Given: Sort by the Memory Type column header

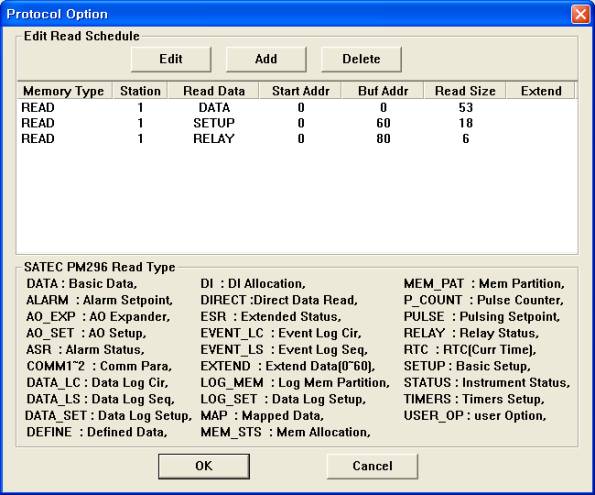Looking at the screenshot, I should 64,91.
